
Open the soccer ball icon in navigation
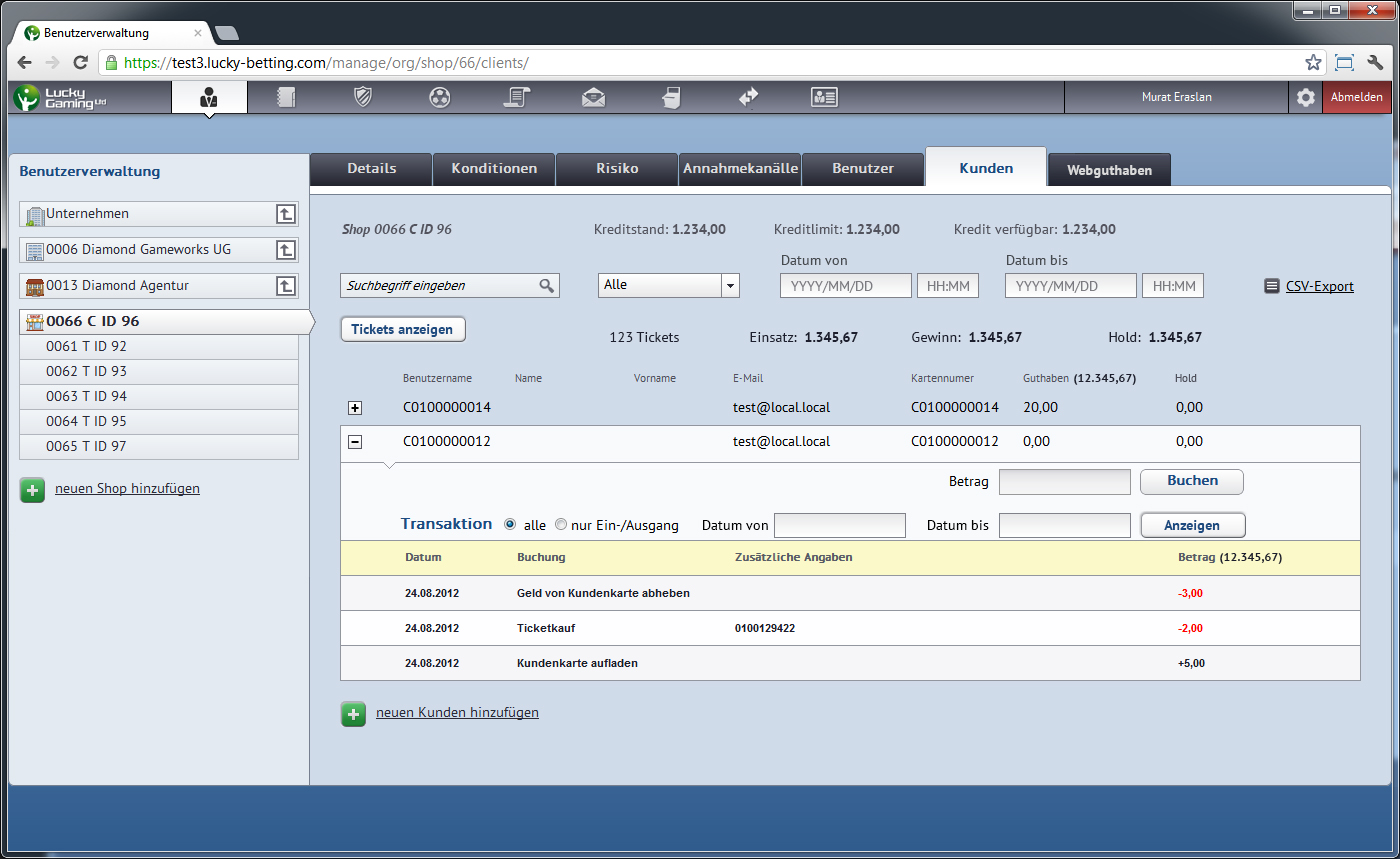(x=440, y=97)
